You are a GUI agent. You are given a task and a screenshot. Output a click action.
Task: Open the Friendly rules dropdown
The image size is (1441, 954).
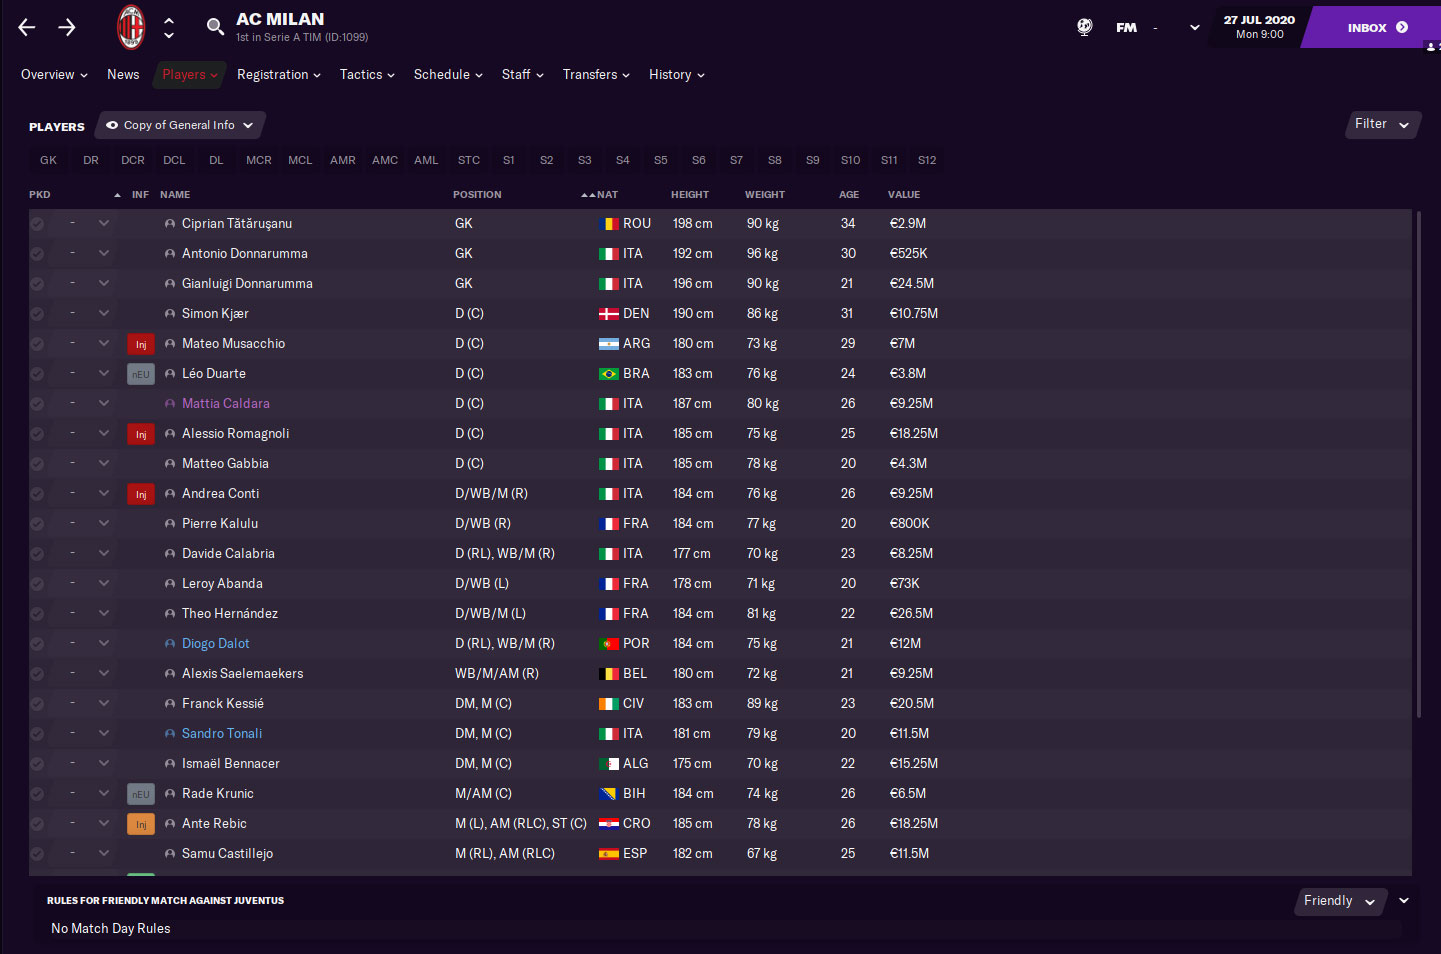coord(1343,901)
